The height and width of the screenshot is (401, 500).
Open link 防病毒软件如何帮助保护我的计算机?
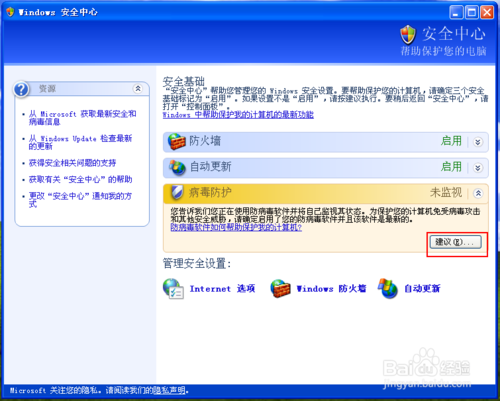[236, 228]
